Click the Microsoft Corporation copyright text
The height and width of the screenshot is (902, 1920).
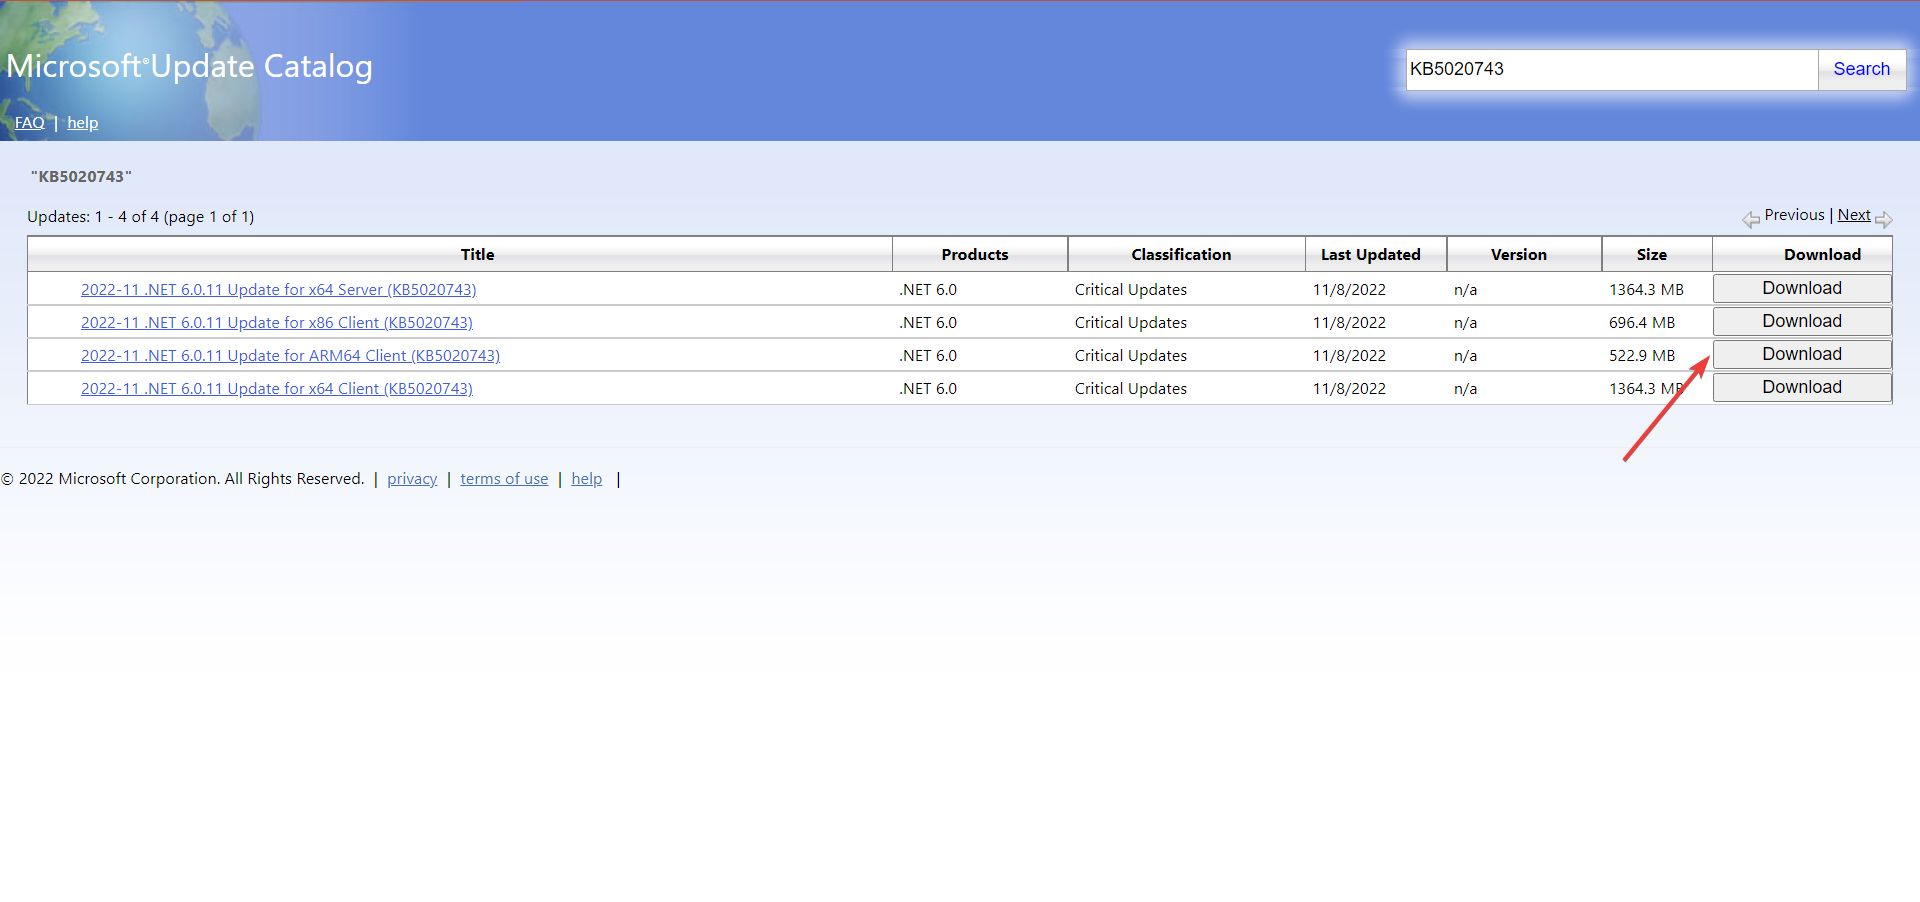point(183,479)
